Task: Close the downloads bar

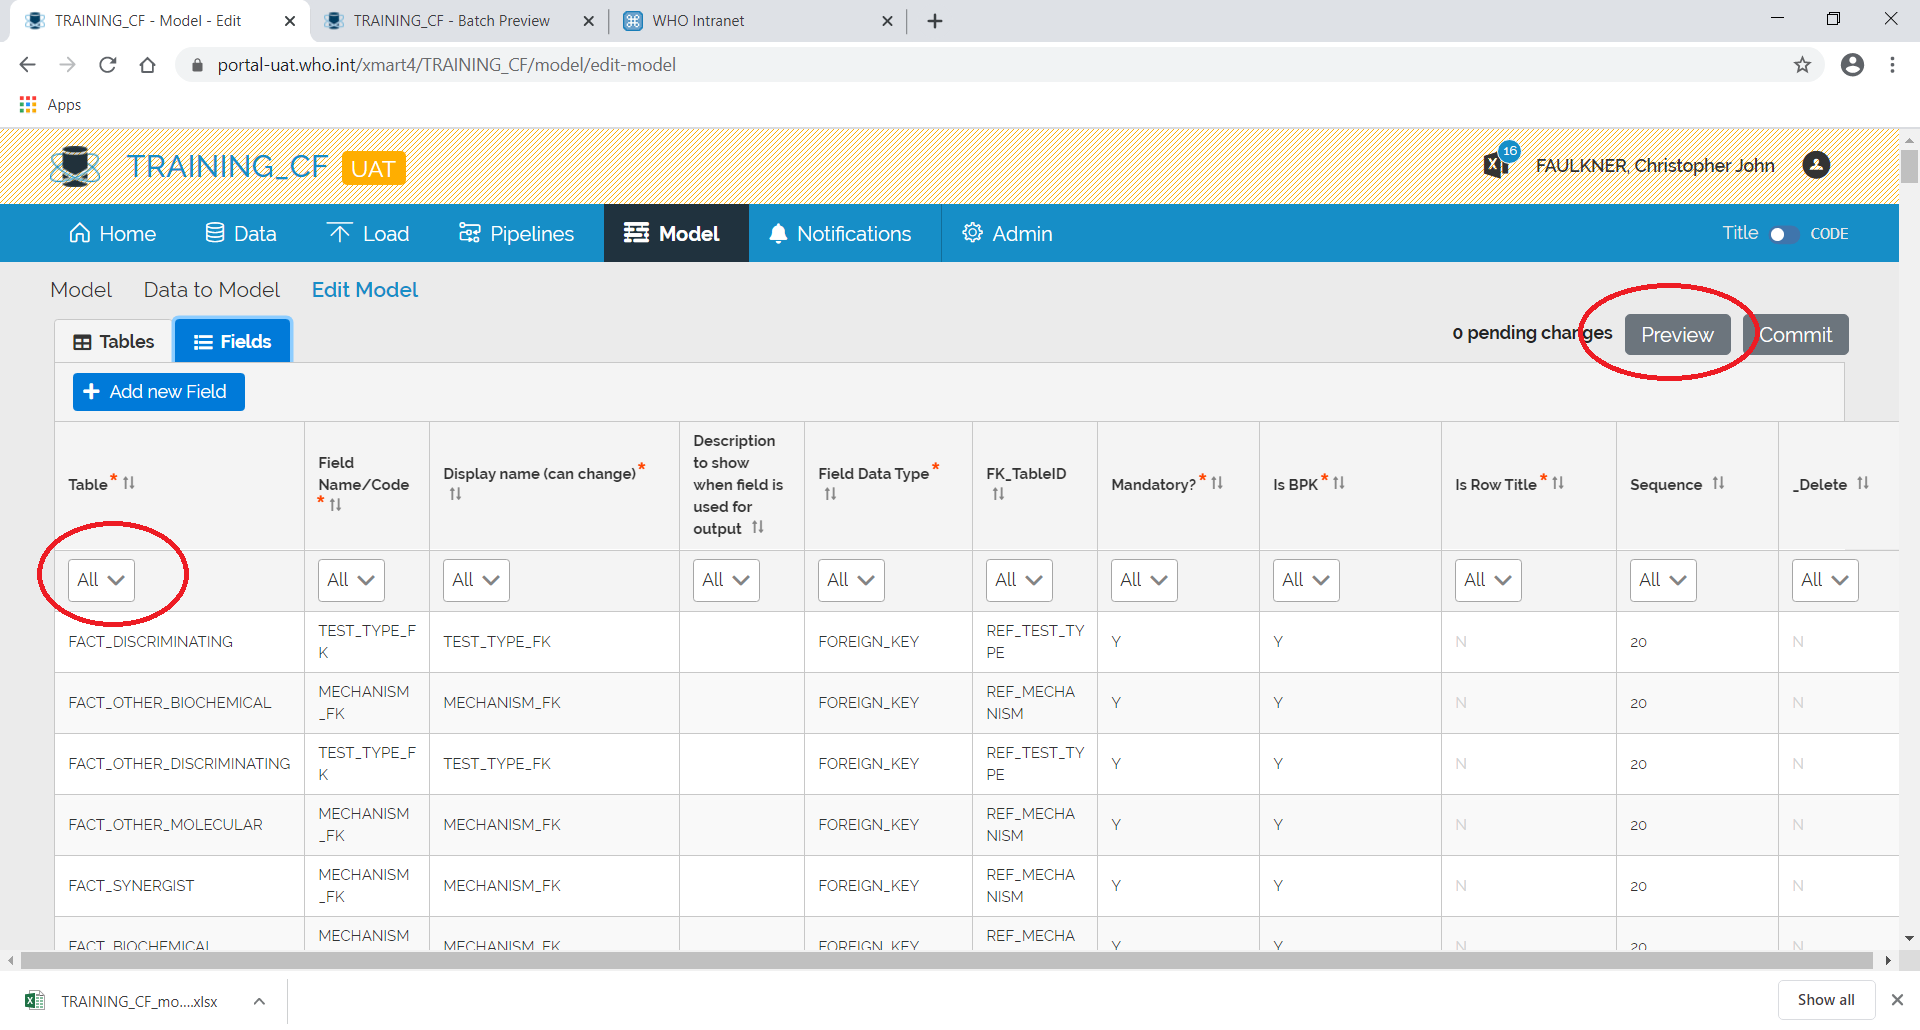Action: 1897,1000
